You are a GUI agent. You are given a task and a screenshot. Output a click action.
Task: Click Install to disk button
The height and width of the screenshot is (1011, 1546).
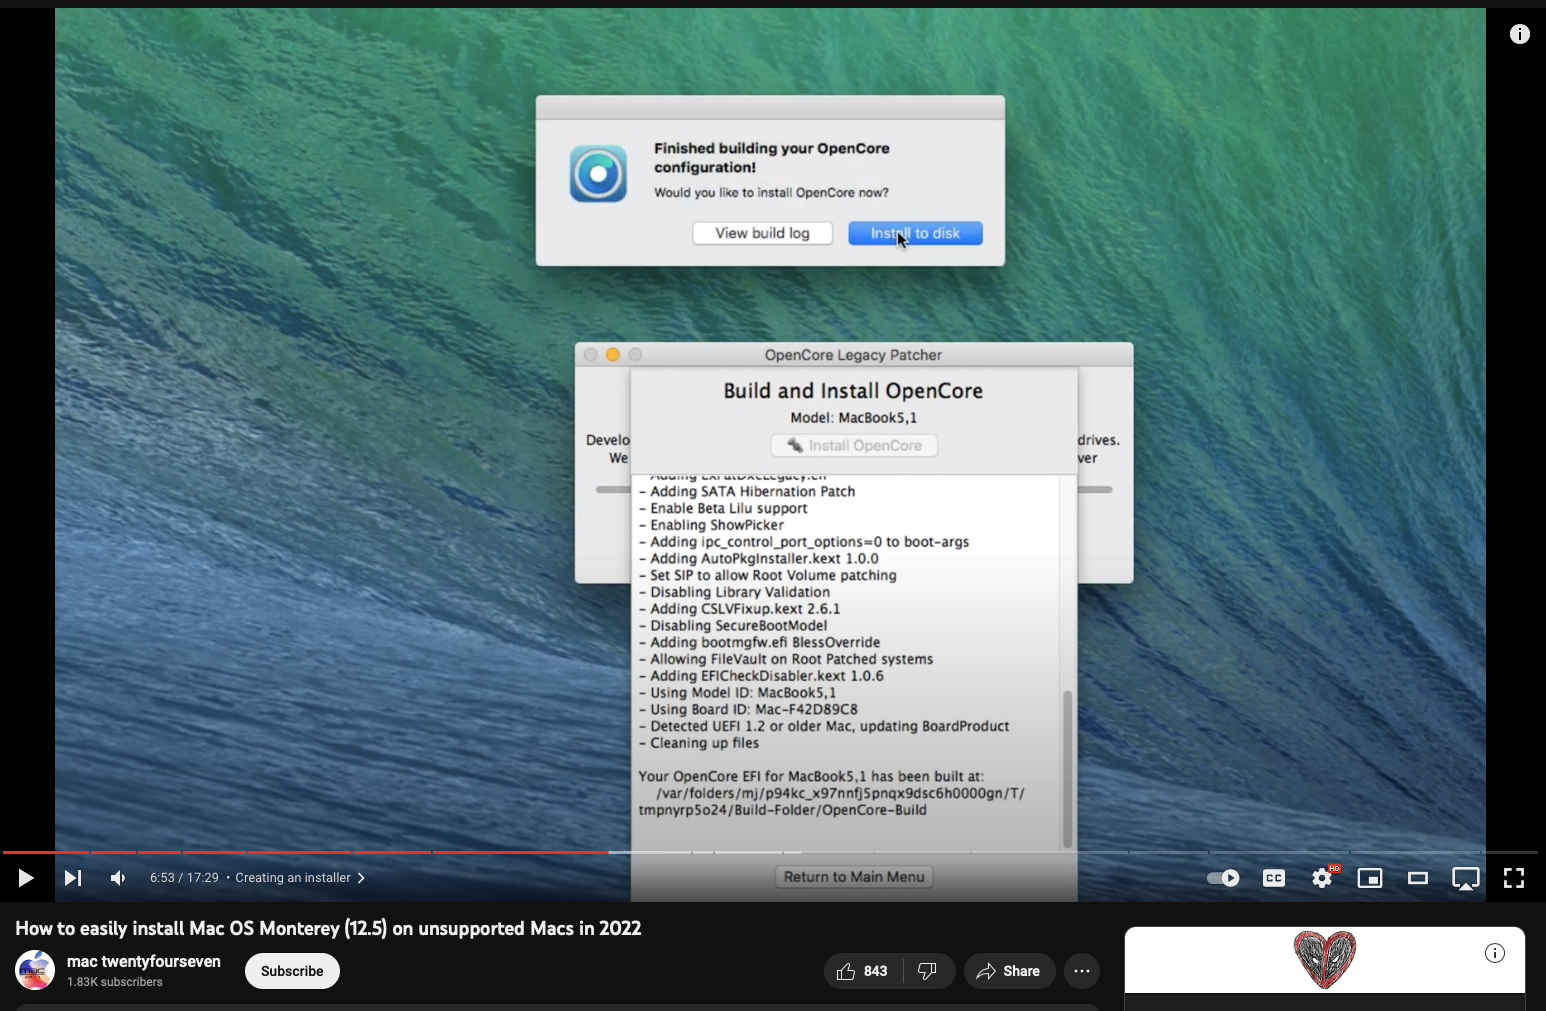(915, 233)
